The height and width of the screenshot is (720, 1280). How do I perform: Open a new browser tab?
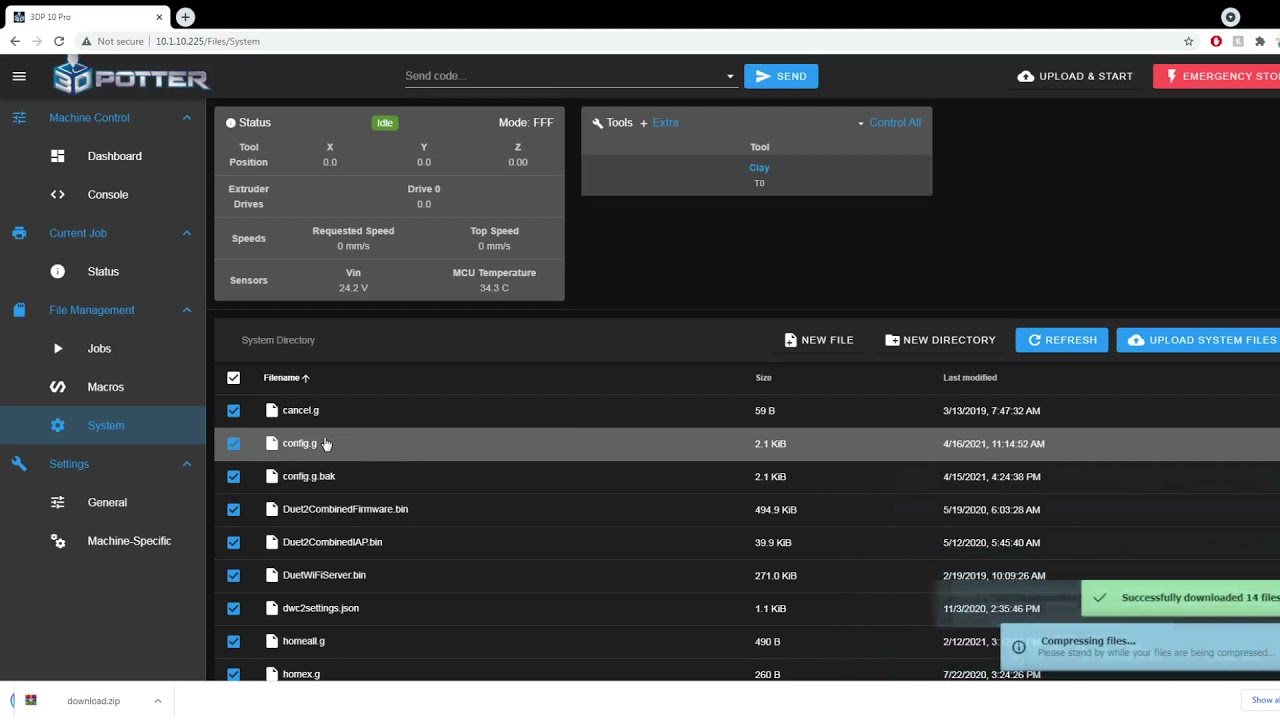[185, 17]
